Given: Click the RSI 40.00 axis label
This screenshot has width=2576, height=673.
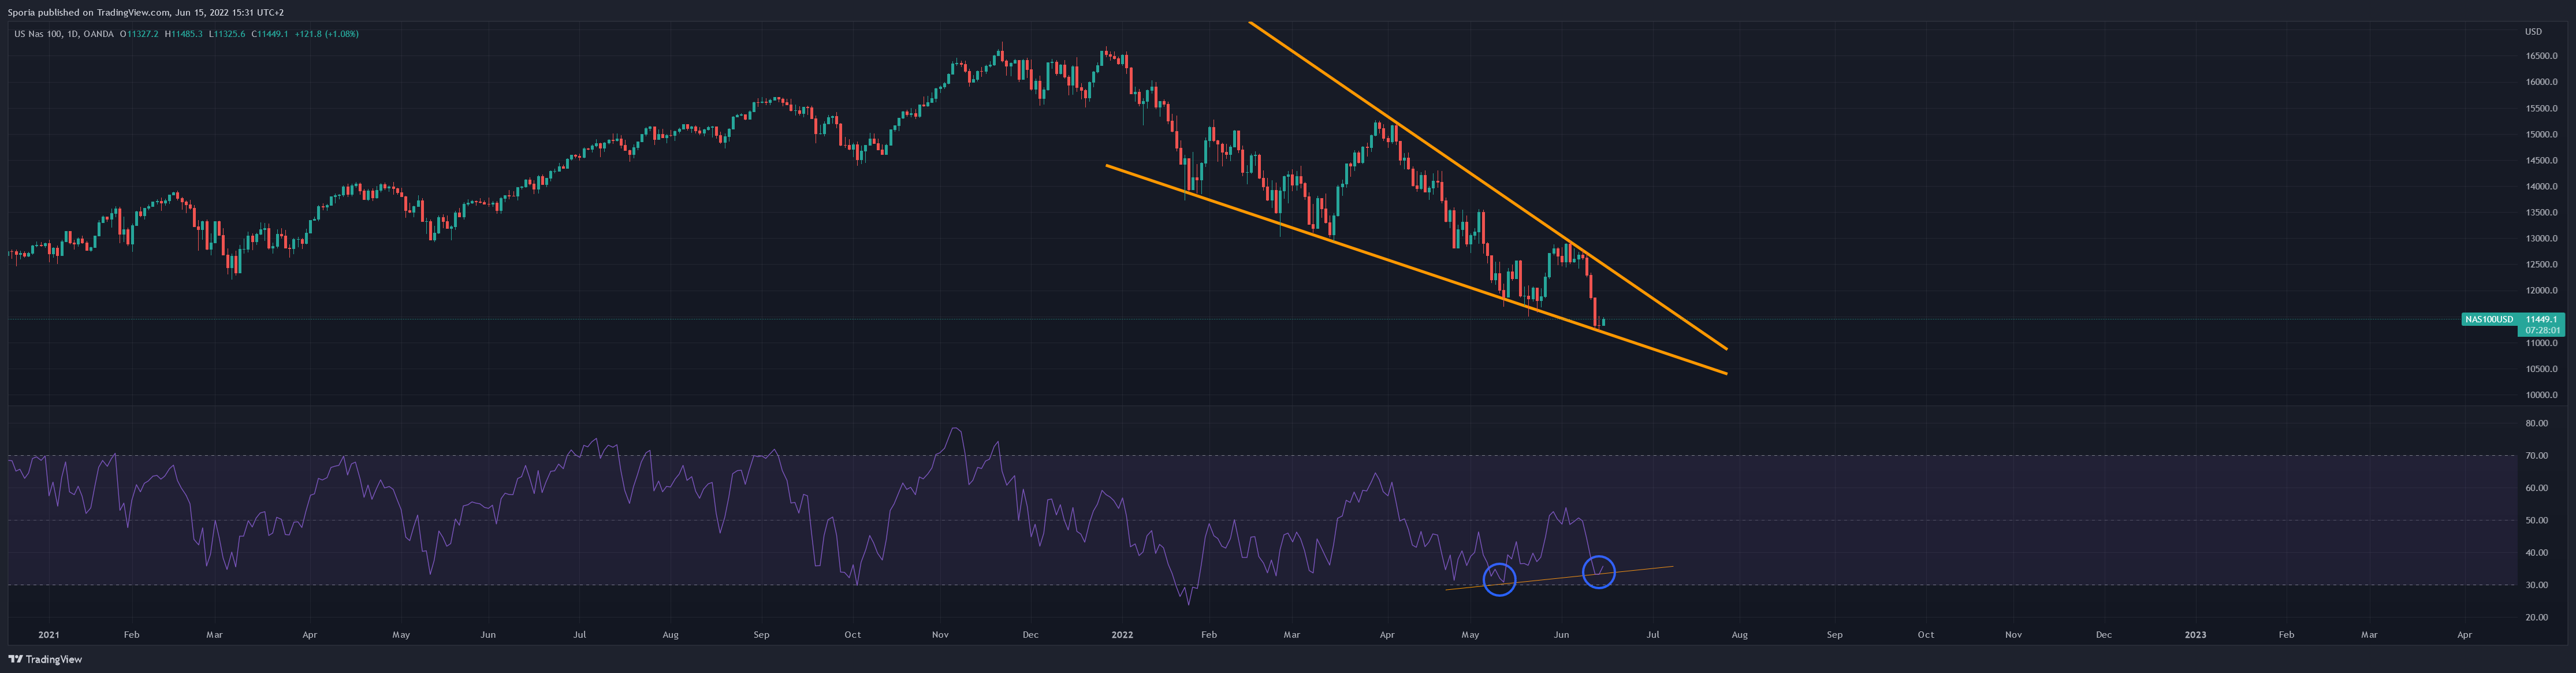Looking at the screenshot, I should click(2536, 552).
